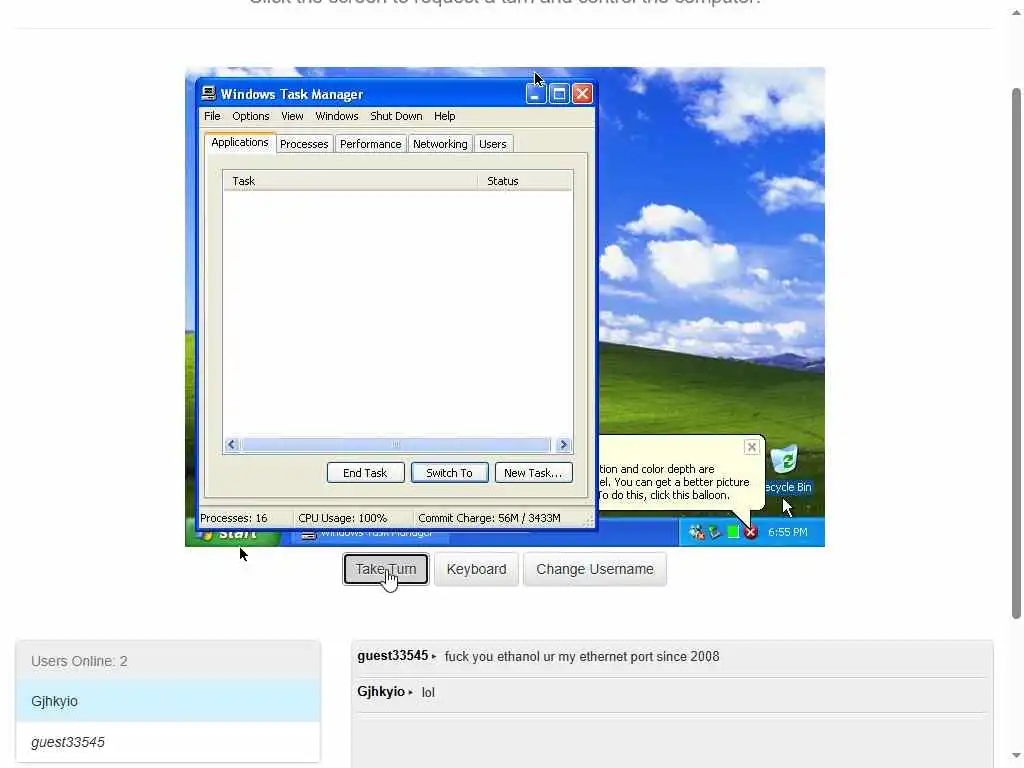1024x768 pixels.
Task: Switch to the Performance tab
Action: pyautogui.click(x=370, y=144)
